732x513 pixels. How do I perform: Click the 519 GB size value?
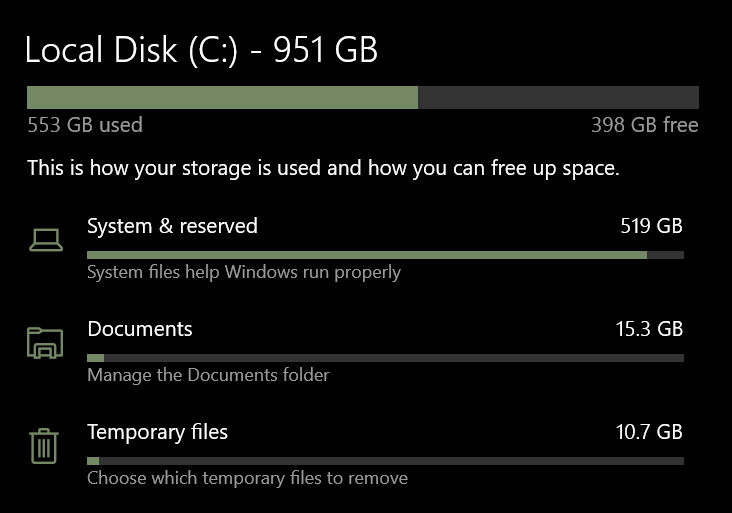[651, 226]
